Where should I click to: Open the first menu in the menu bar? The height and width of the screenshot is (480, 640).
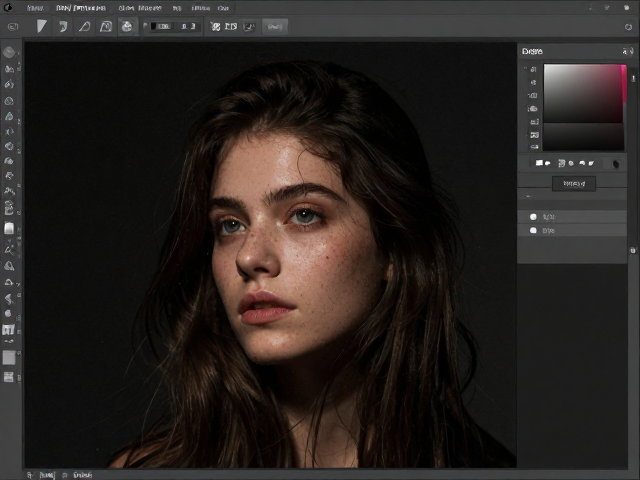pos(35,8)
